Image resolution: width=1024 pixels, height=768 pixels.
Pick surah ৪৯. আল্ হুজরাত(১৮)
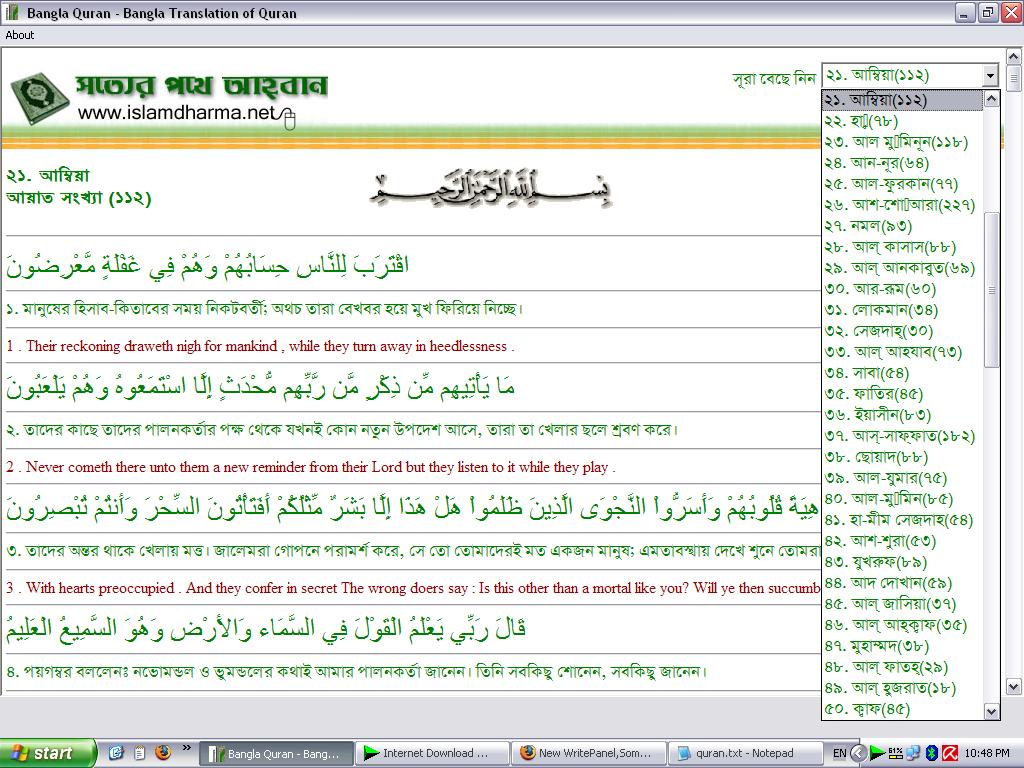click(x=902, y=688)
